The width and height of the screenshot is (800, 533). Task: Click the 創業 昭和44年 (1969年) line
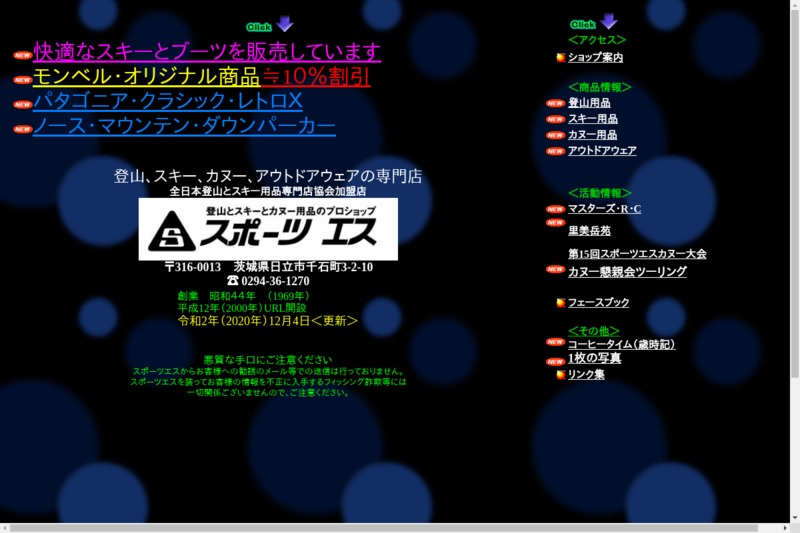click(243, 295)
